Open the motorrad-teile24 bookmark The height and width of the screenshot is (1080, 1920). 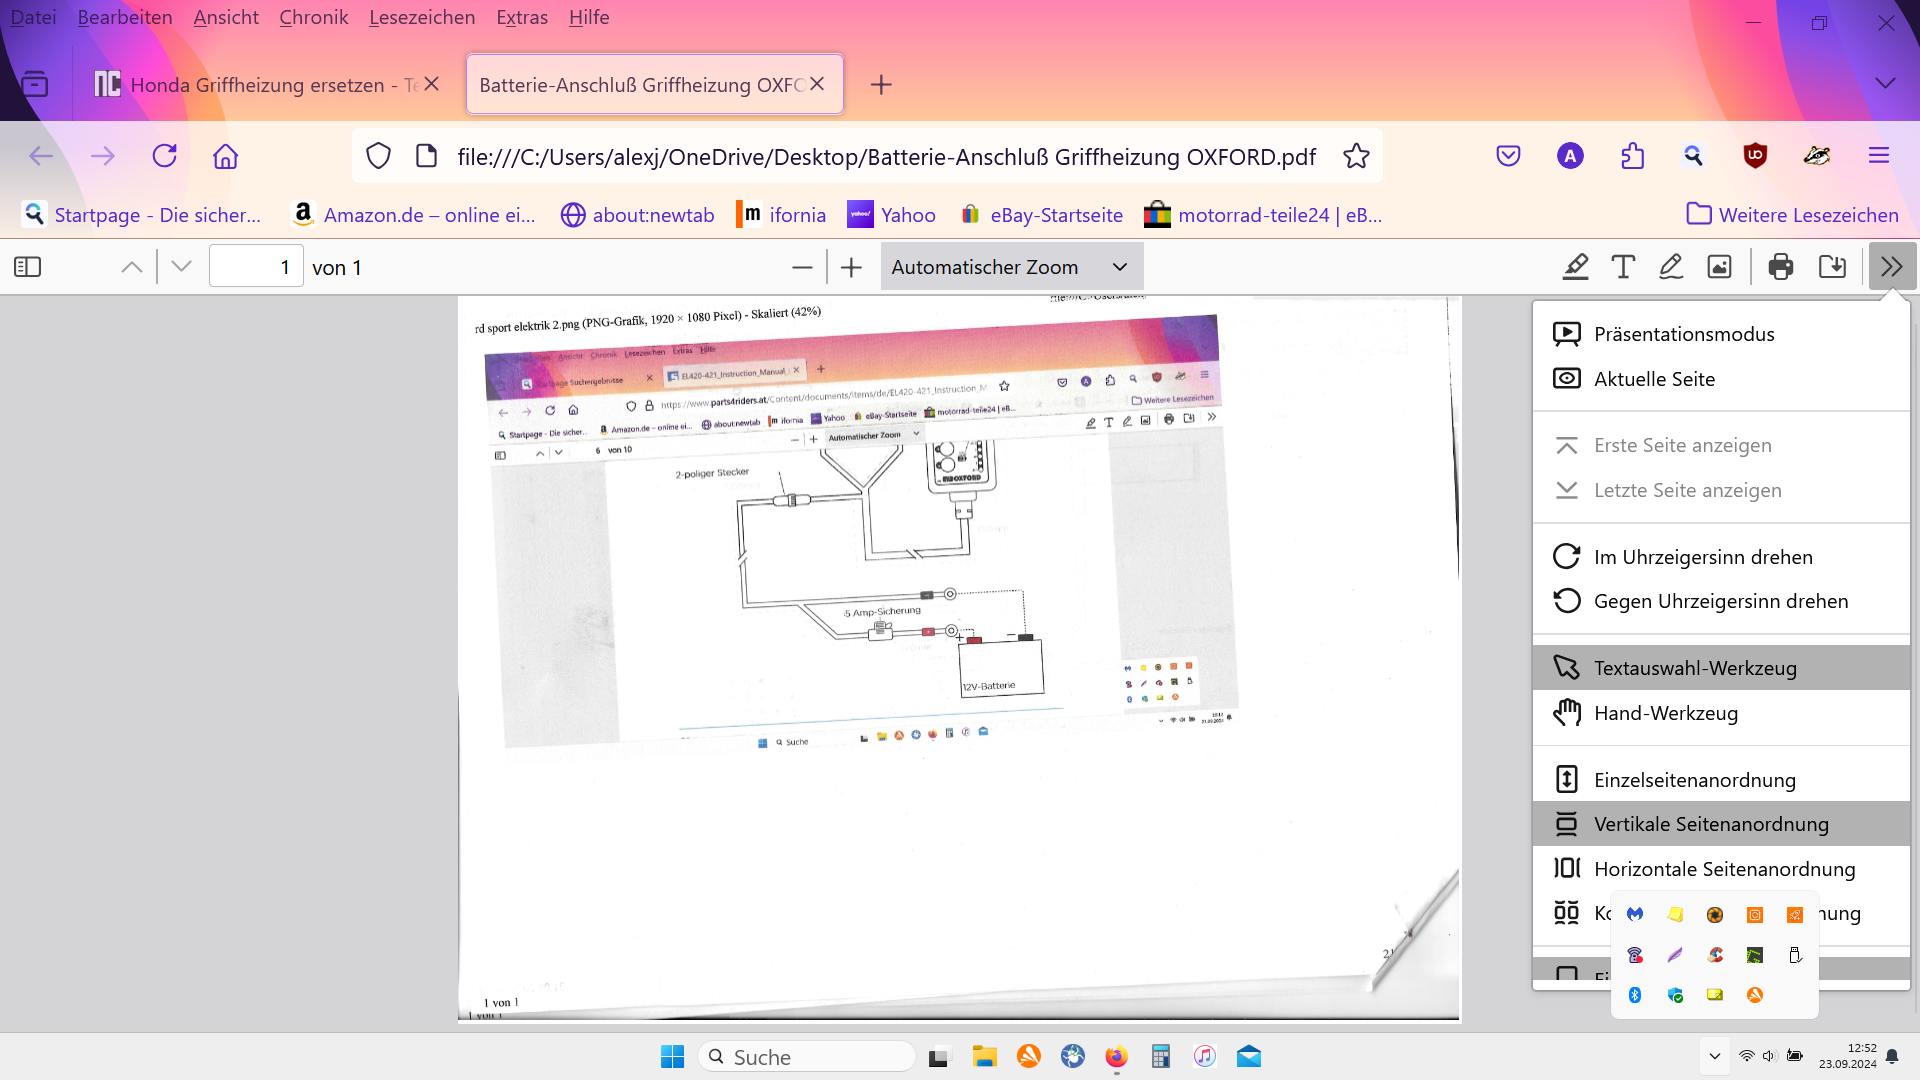coord(1264,215)
